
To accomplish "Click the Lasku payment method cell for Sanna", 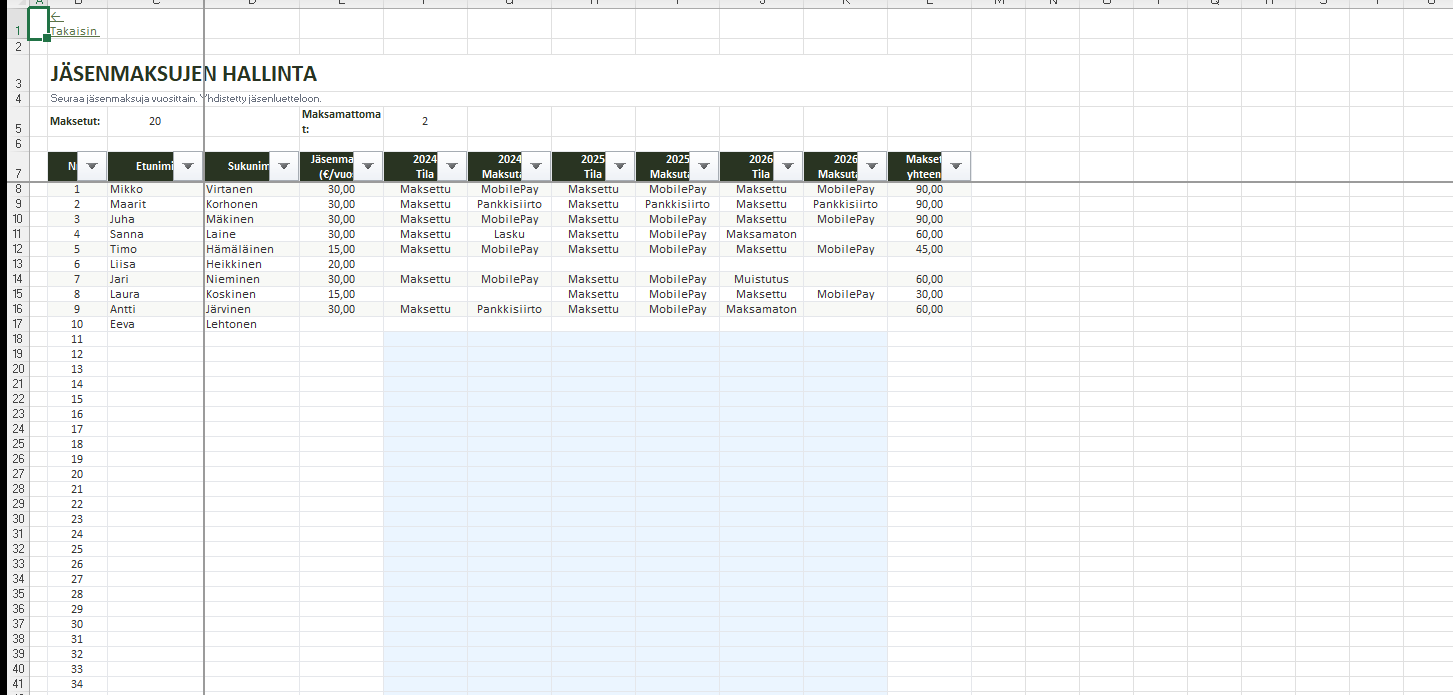I will [x=509, y=234].
